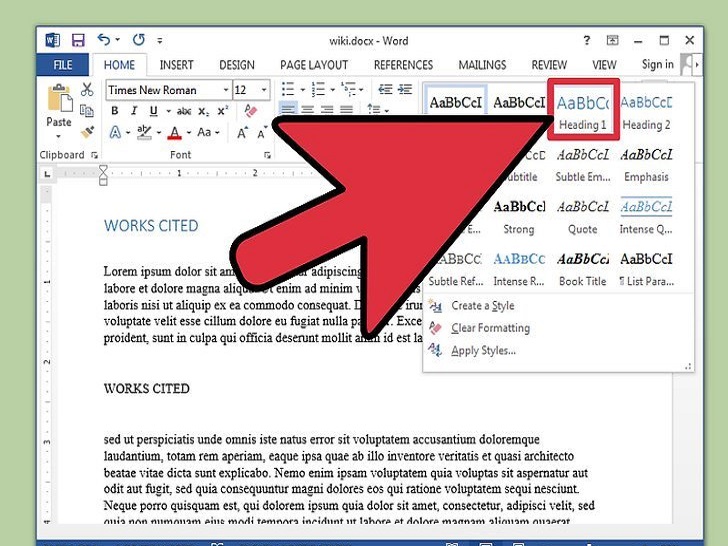Click the Decrease Indent icon
The image size is (728, 546).
click(385, 89)
